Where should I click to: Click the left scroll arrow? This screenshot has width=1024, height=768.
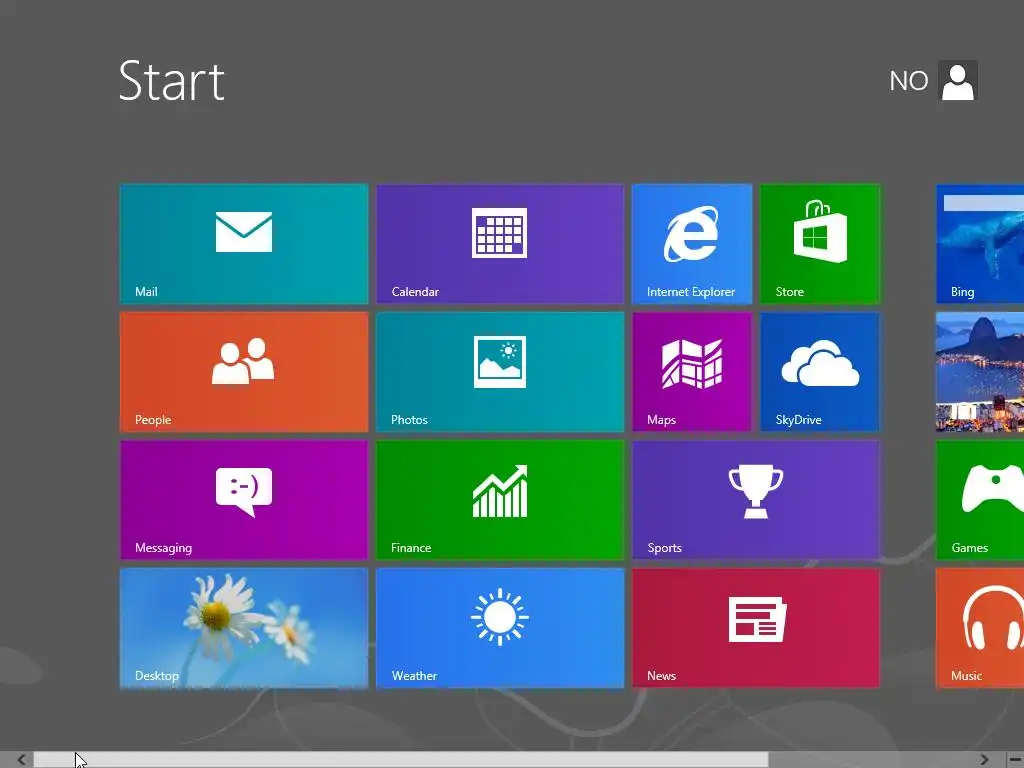coord(22,760)
